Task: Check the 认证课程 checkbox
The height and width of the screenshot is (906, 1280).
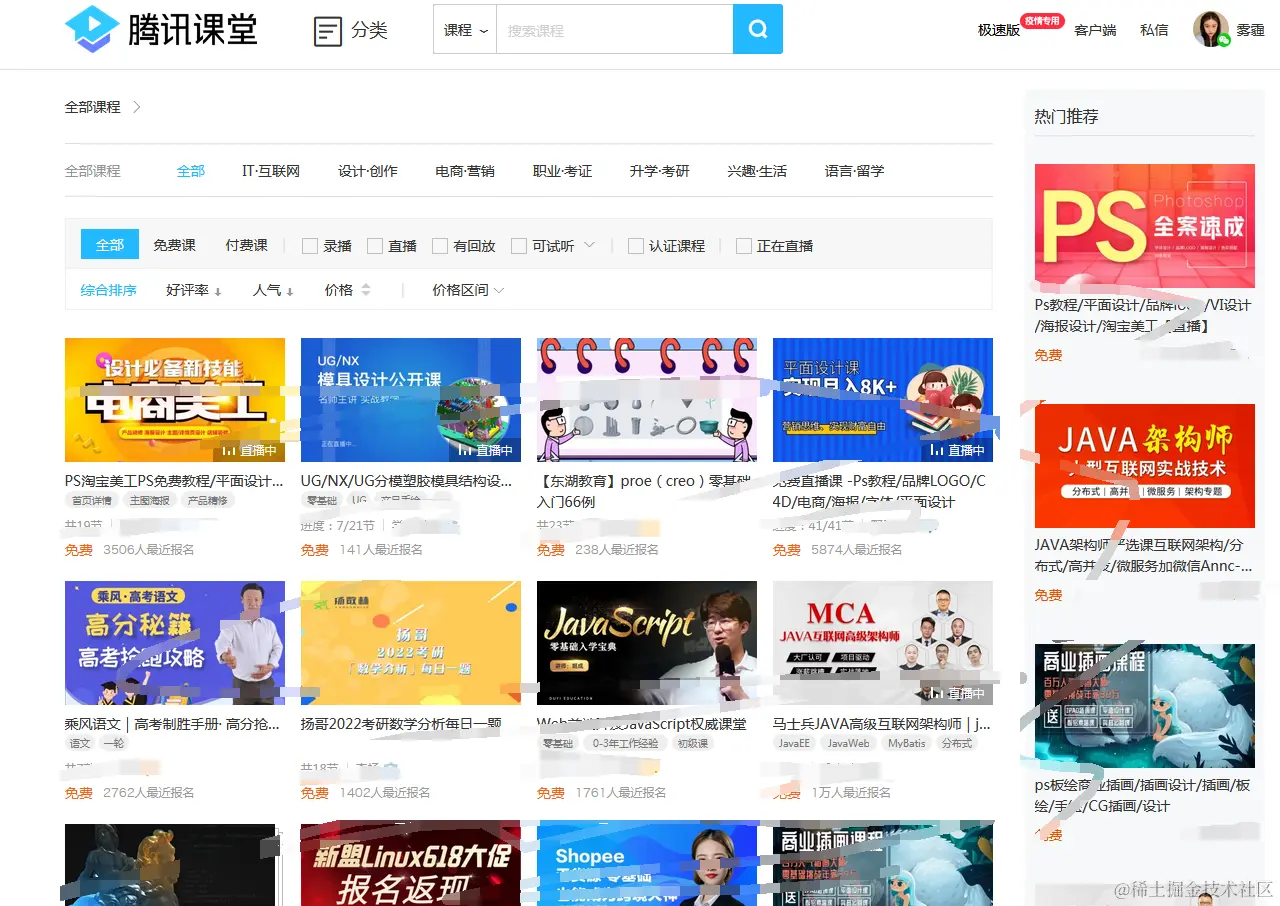Action: (636, 246)
